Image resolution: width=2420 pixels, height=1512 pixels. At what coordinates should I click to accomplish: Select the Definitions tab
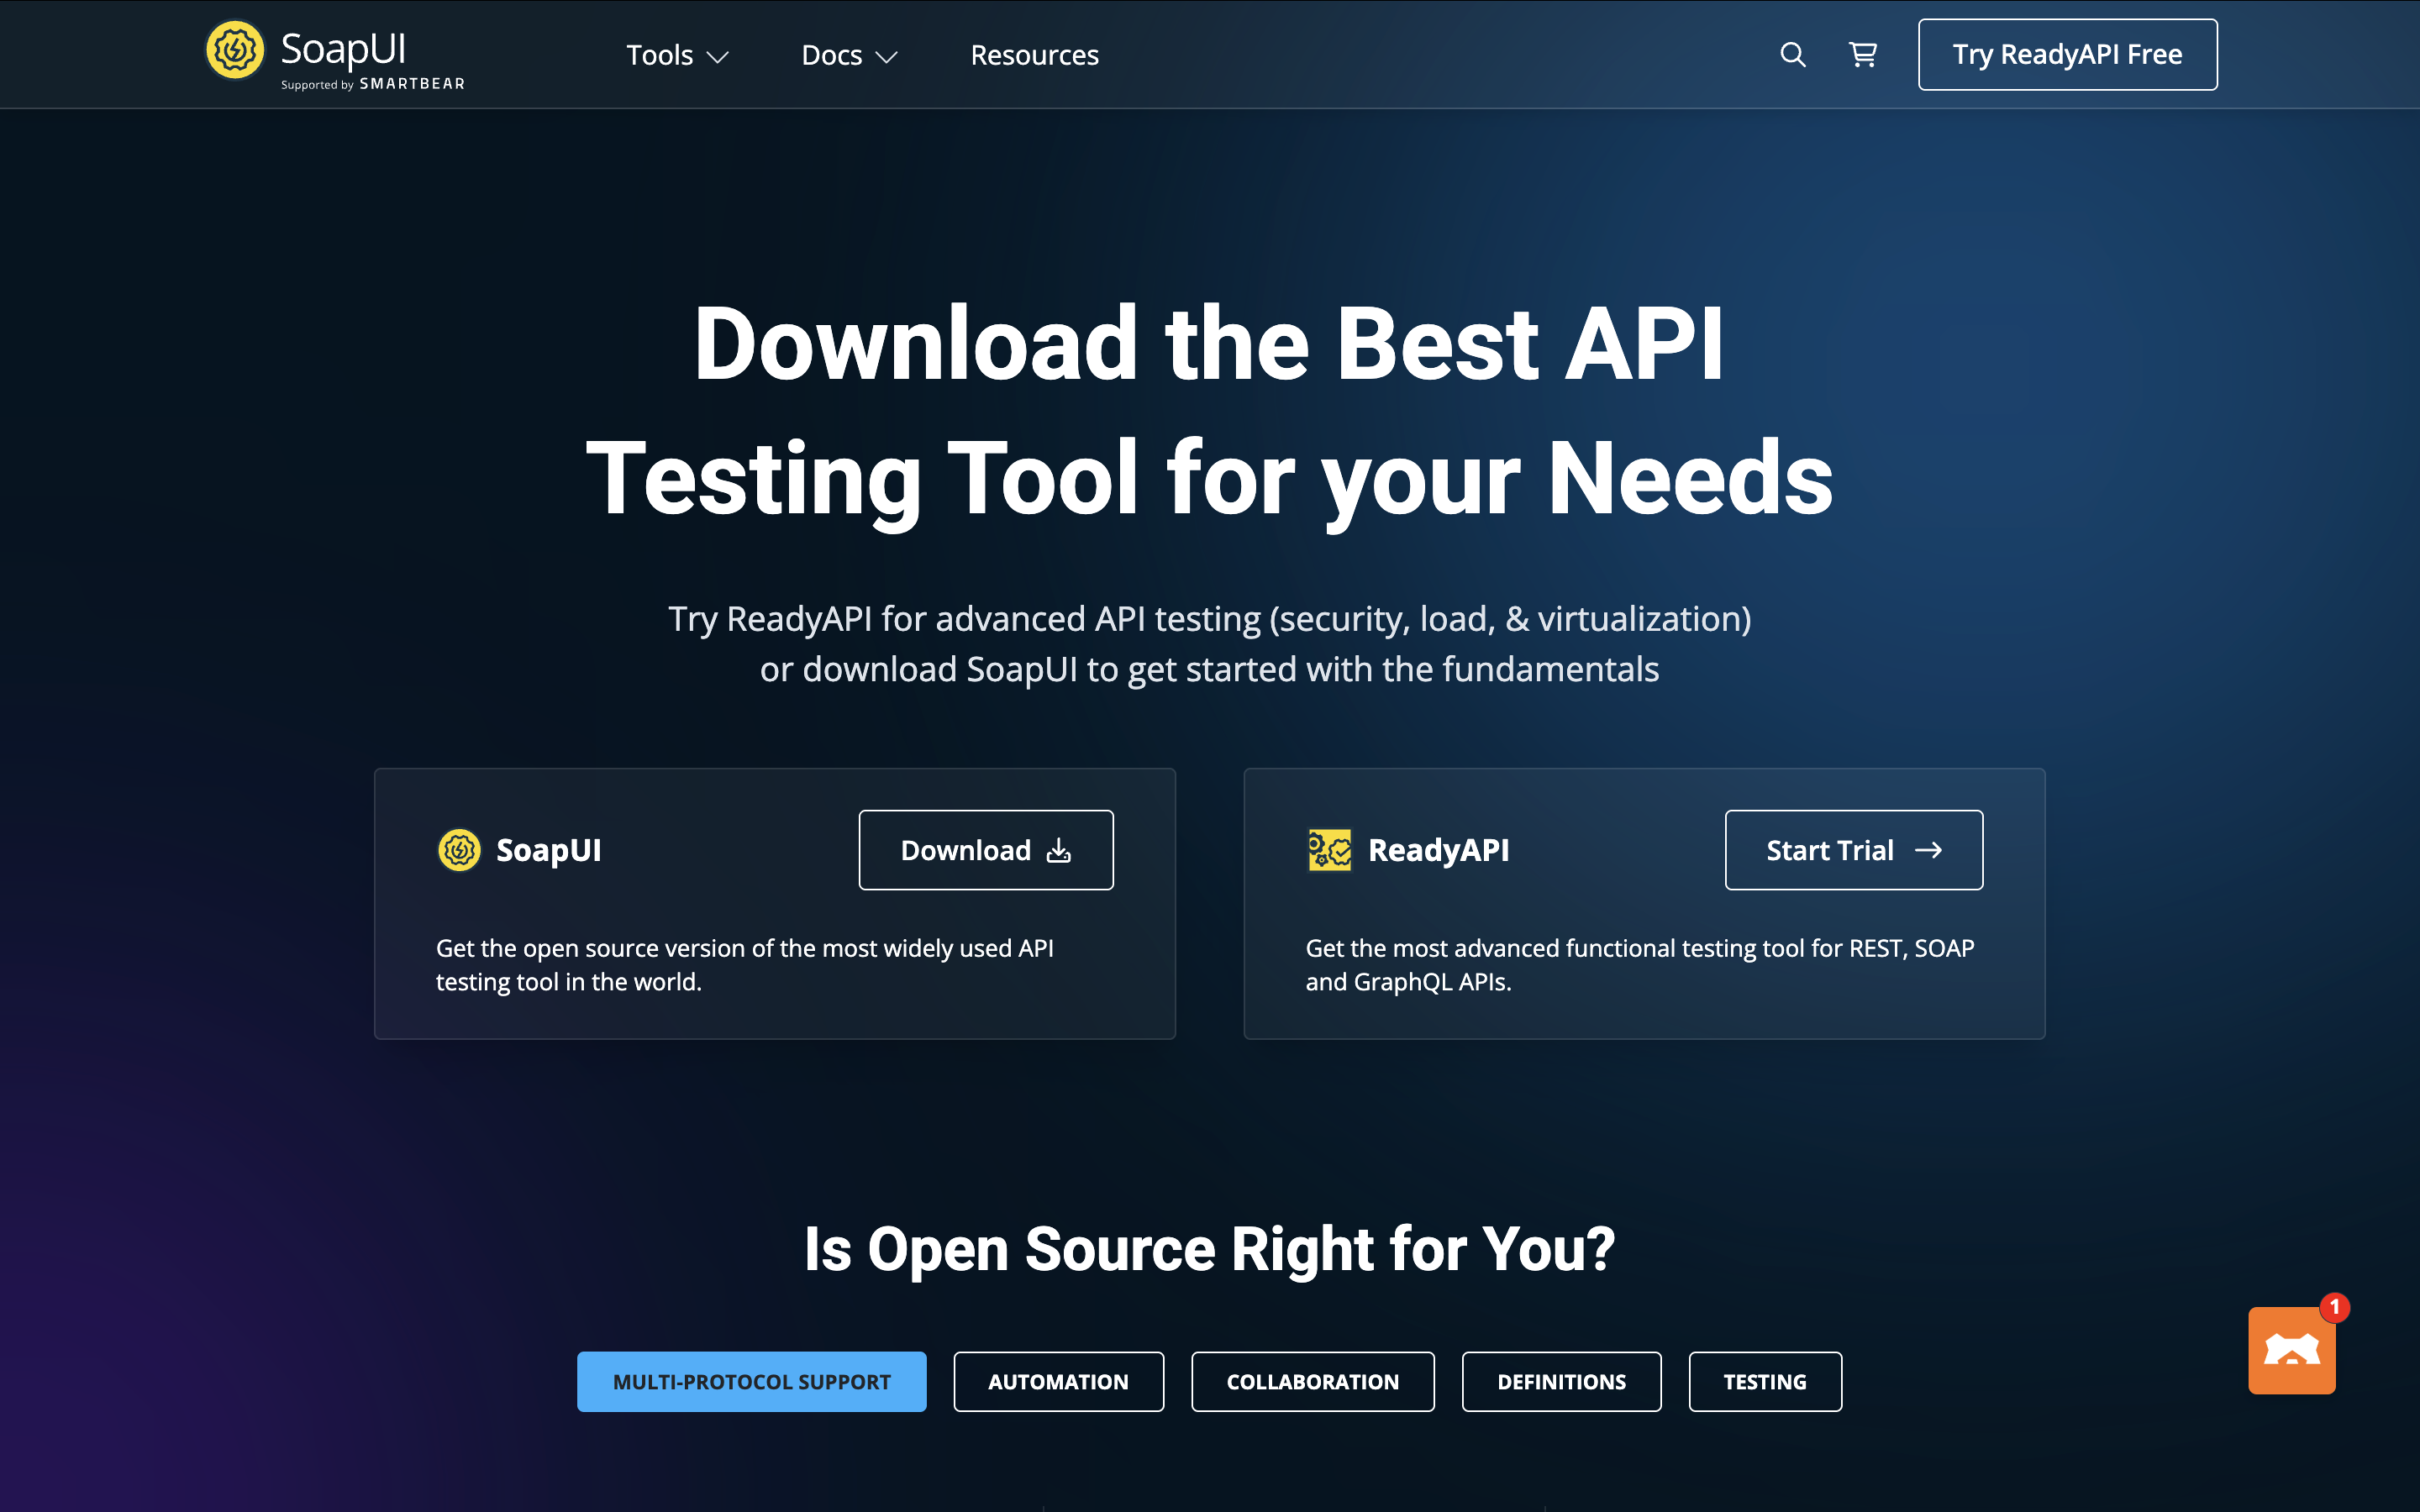click(x=1561, y=1381)
